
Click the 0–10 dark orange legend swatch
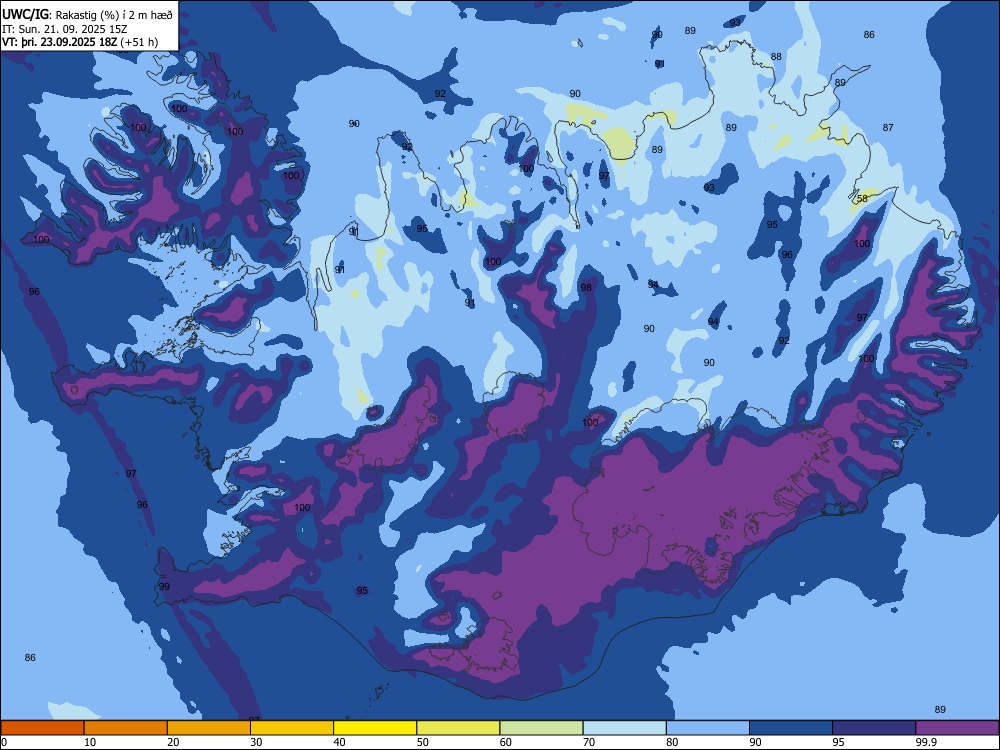pyautogui.click(x=42, y=728)
